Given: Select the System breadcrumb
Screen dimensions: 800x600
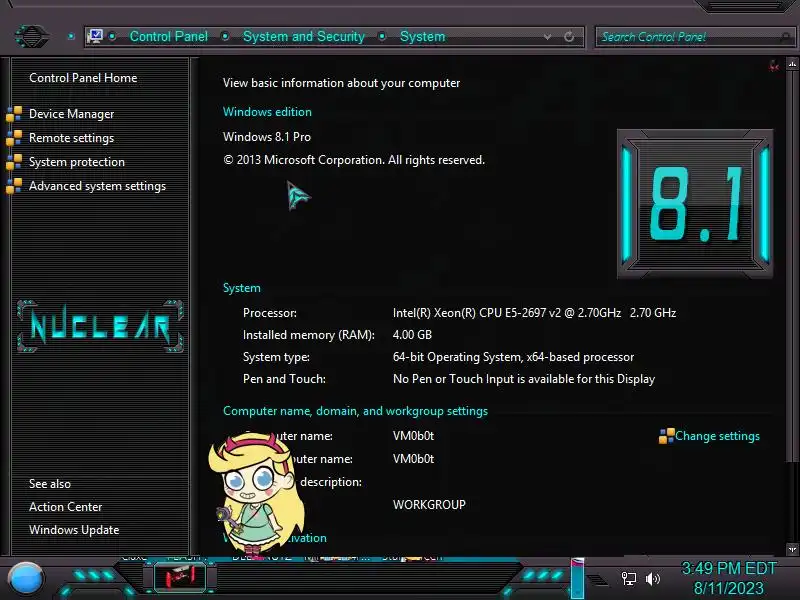Looking at the screenshot, I should 422,37.
